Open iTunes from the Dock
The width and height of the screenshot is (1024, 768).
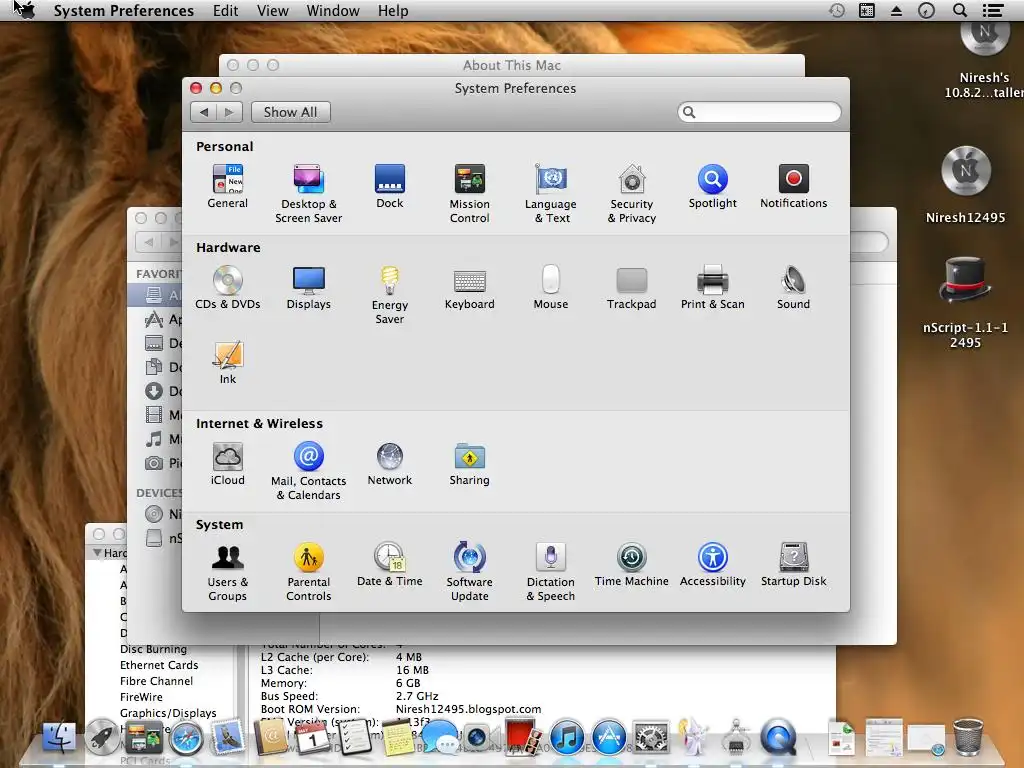pos(566,739)
